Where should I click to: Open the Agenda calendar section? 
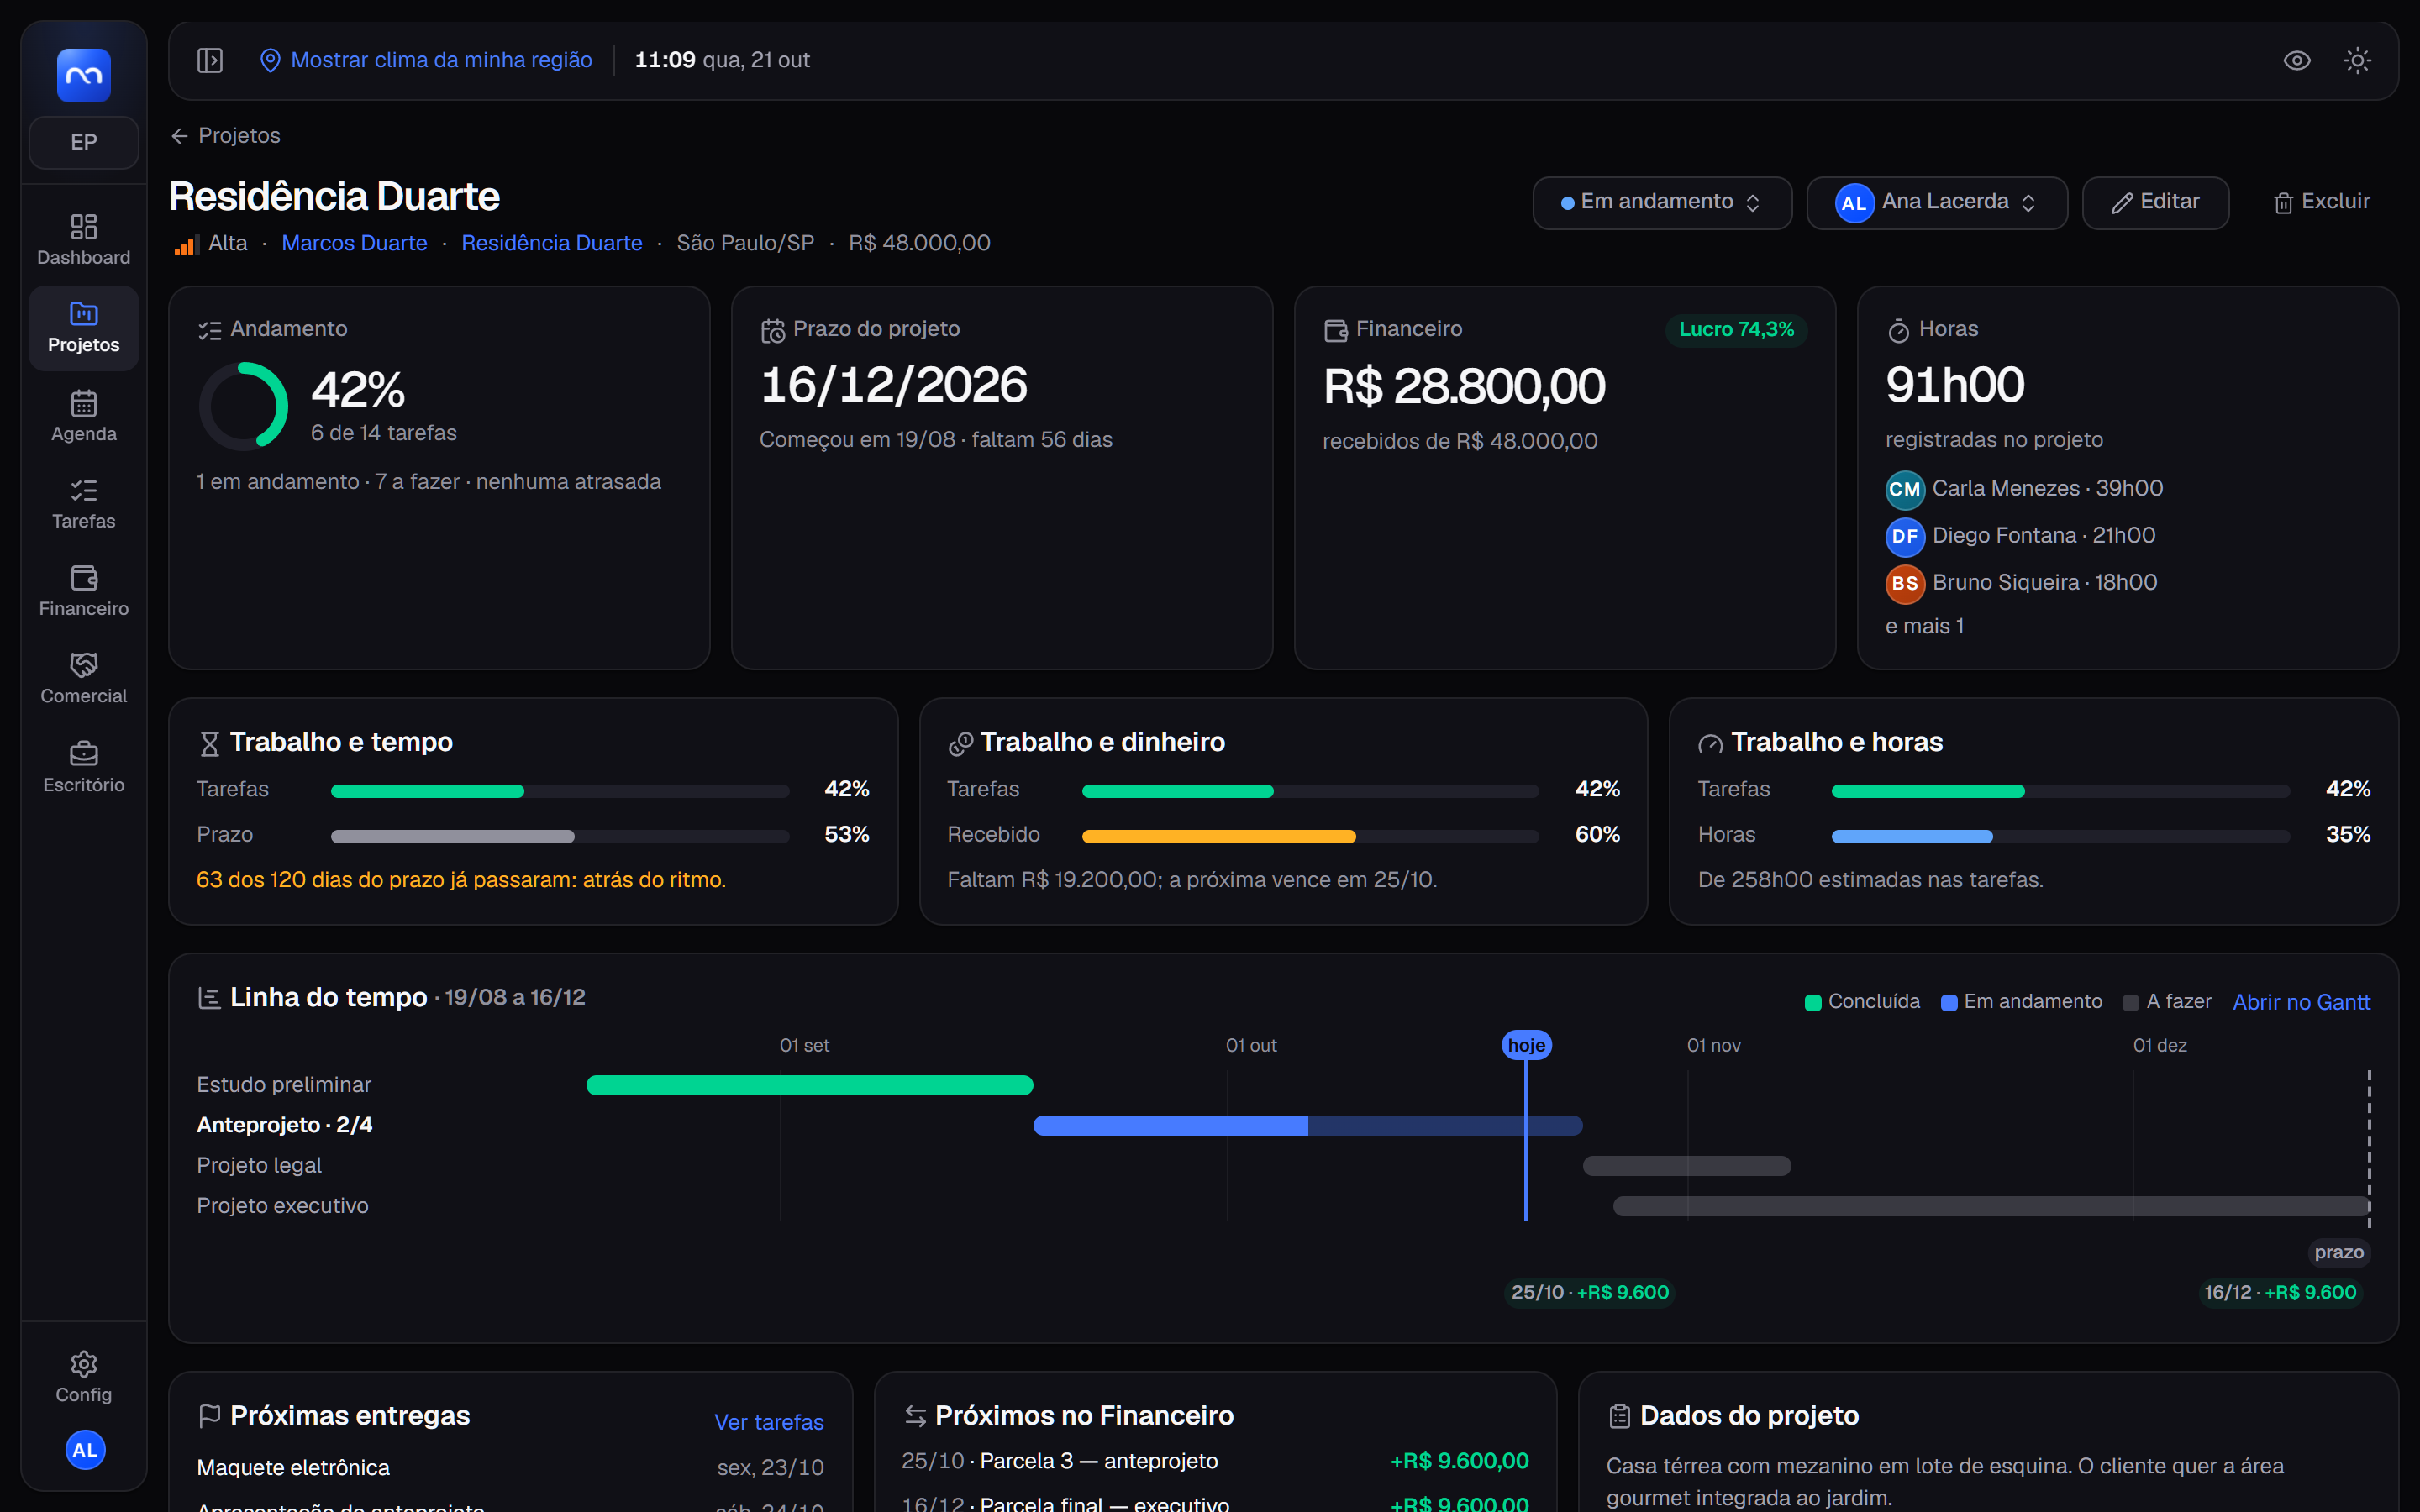[x=84, y=416]
